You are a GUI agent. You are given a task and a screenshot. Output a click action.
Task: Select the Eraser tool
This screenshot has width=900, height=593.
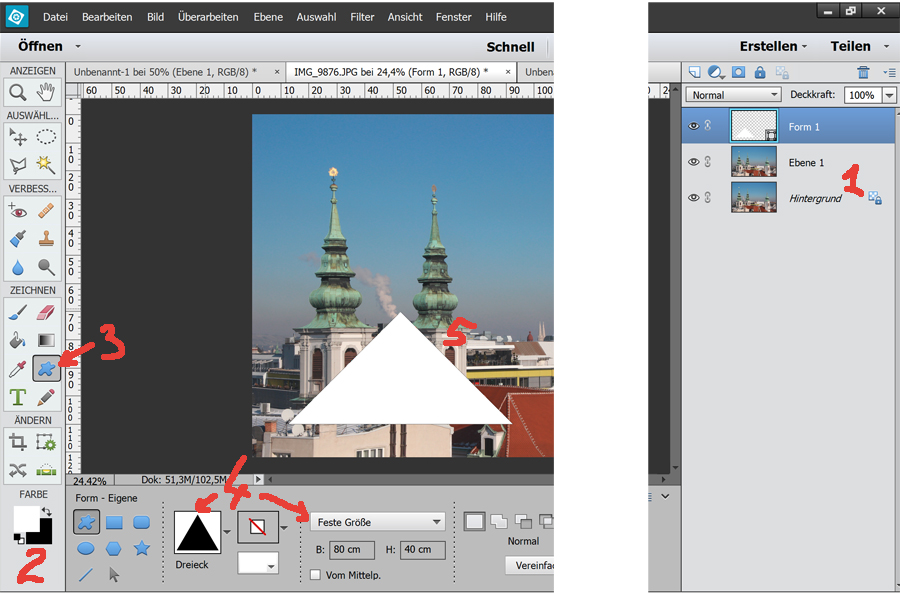pos(46,313)
